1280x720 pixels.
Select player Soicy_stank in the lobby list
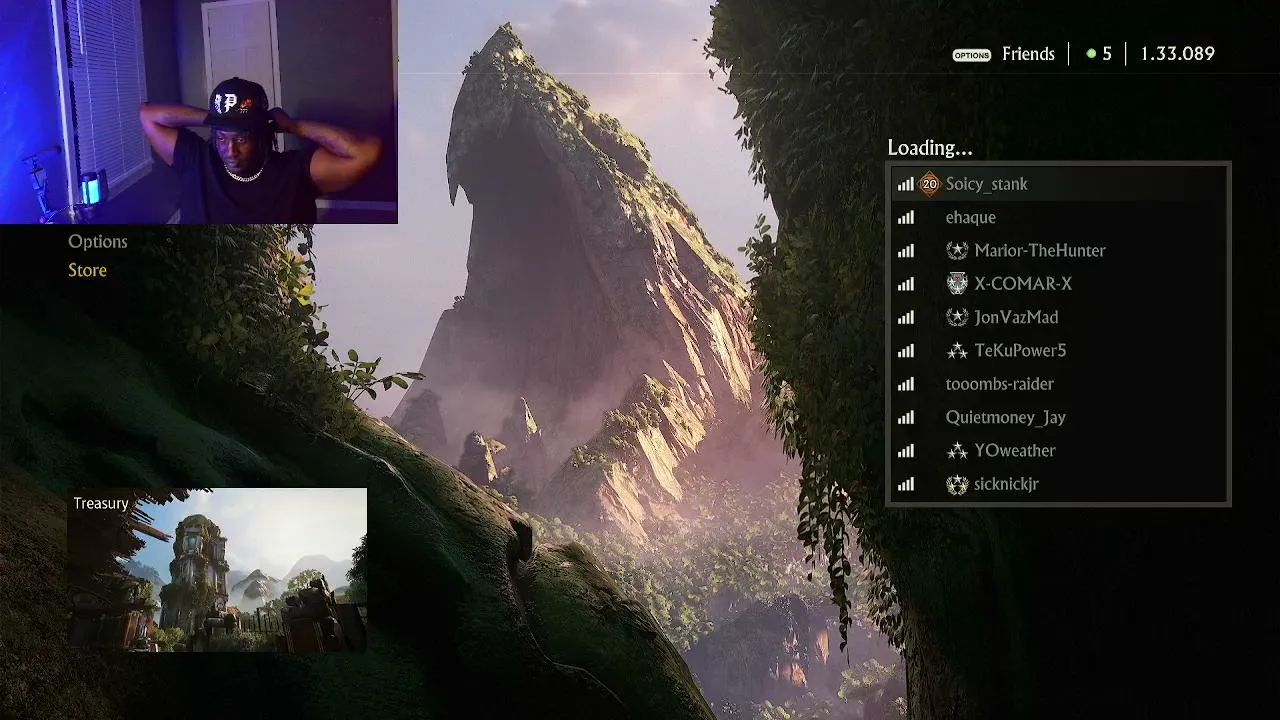point(1059,184)
